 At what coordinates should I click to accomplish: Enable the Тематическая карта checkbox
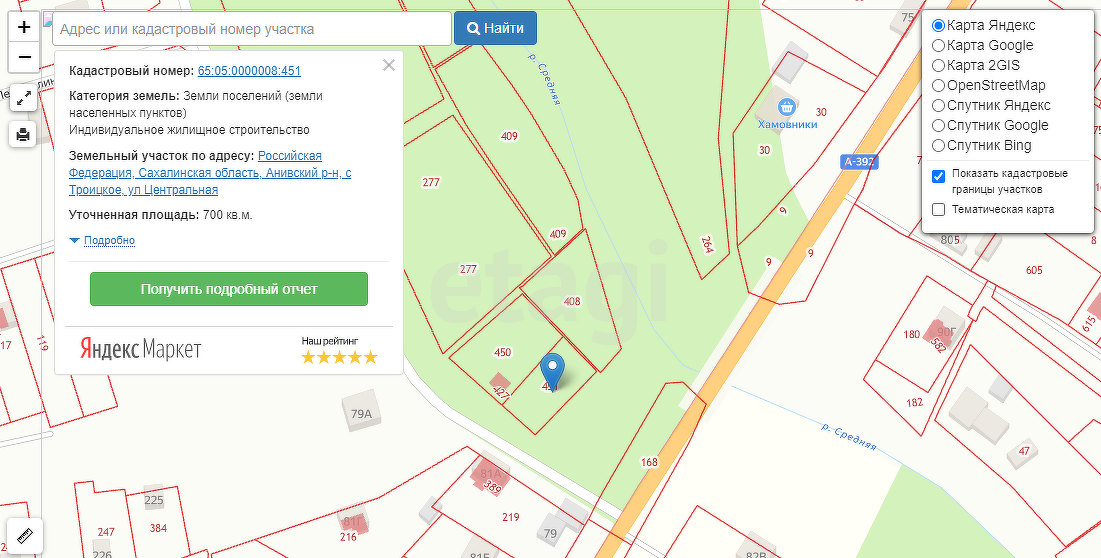[x=938, y=209]
